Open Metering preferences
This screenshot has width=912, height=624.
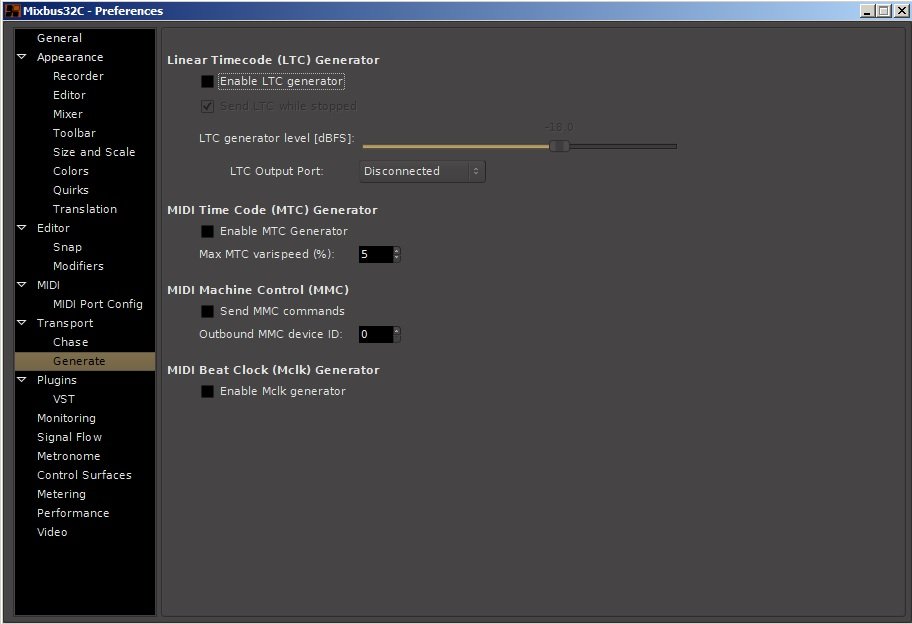(61, 494)
